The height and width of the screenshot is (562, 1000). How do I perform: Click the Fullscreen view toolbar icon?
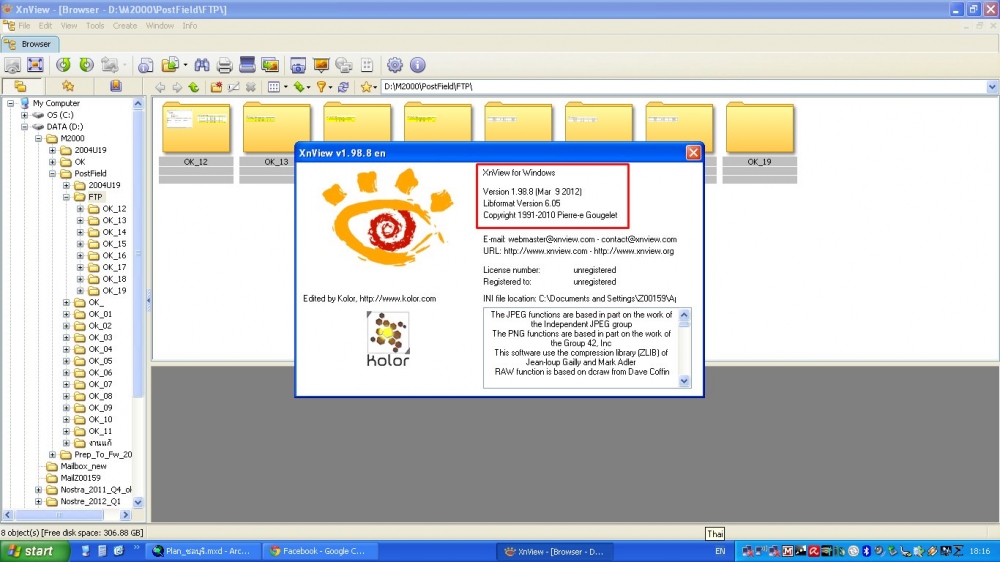coord(35,64)
